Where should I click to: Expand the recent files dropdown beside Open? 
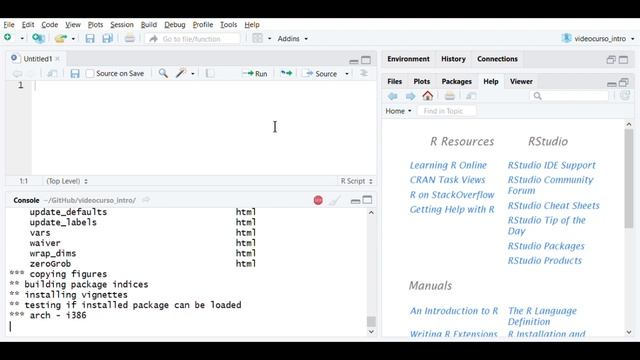point(73,39)
